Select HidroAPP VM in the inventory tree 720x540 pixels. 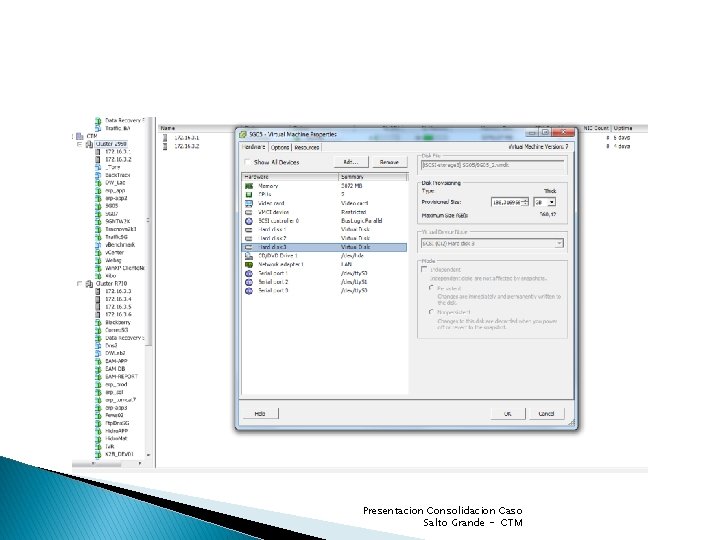tap(117, 431)
